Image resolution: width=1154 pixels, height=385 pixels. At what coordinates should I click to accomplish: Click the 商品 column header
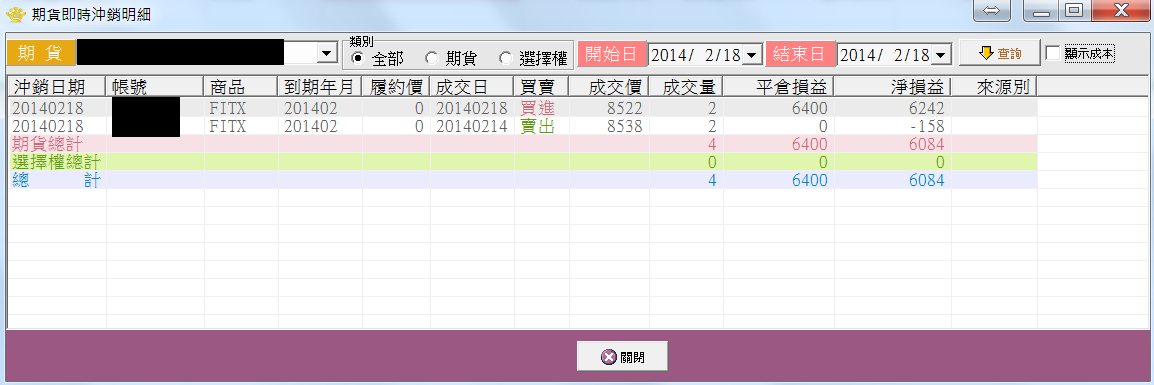pyautogui.click(x=241, y=87)
